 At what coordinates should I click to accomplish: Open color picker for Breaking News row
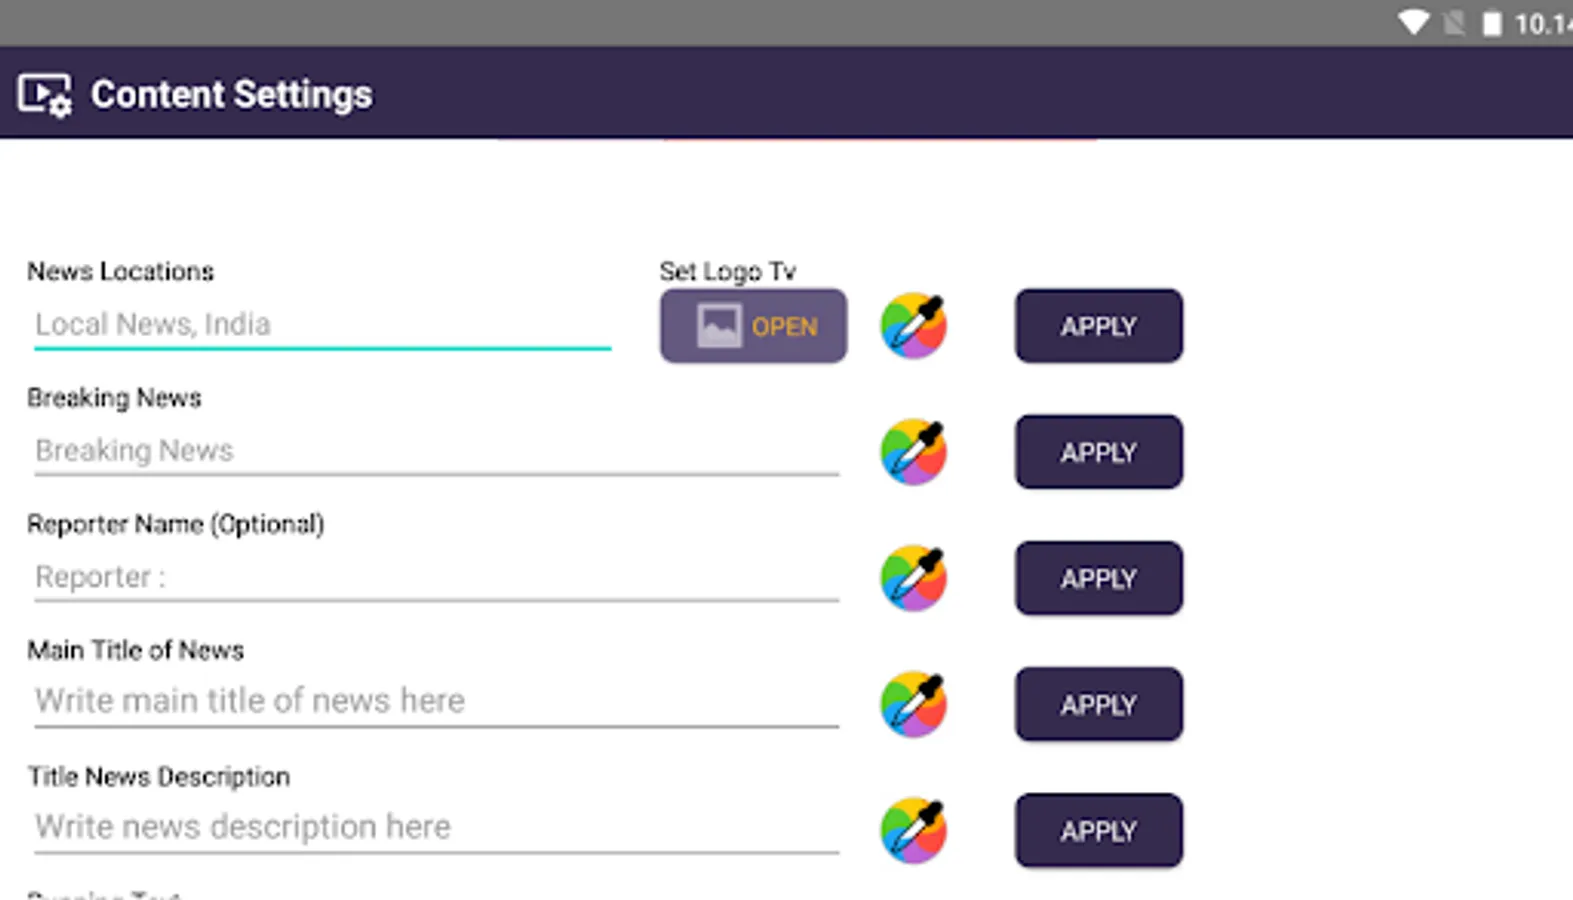(x=913, y=452)
